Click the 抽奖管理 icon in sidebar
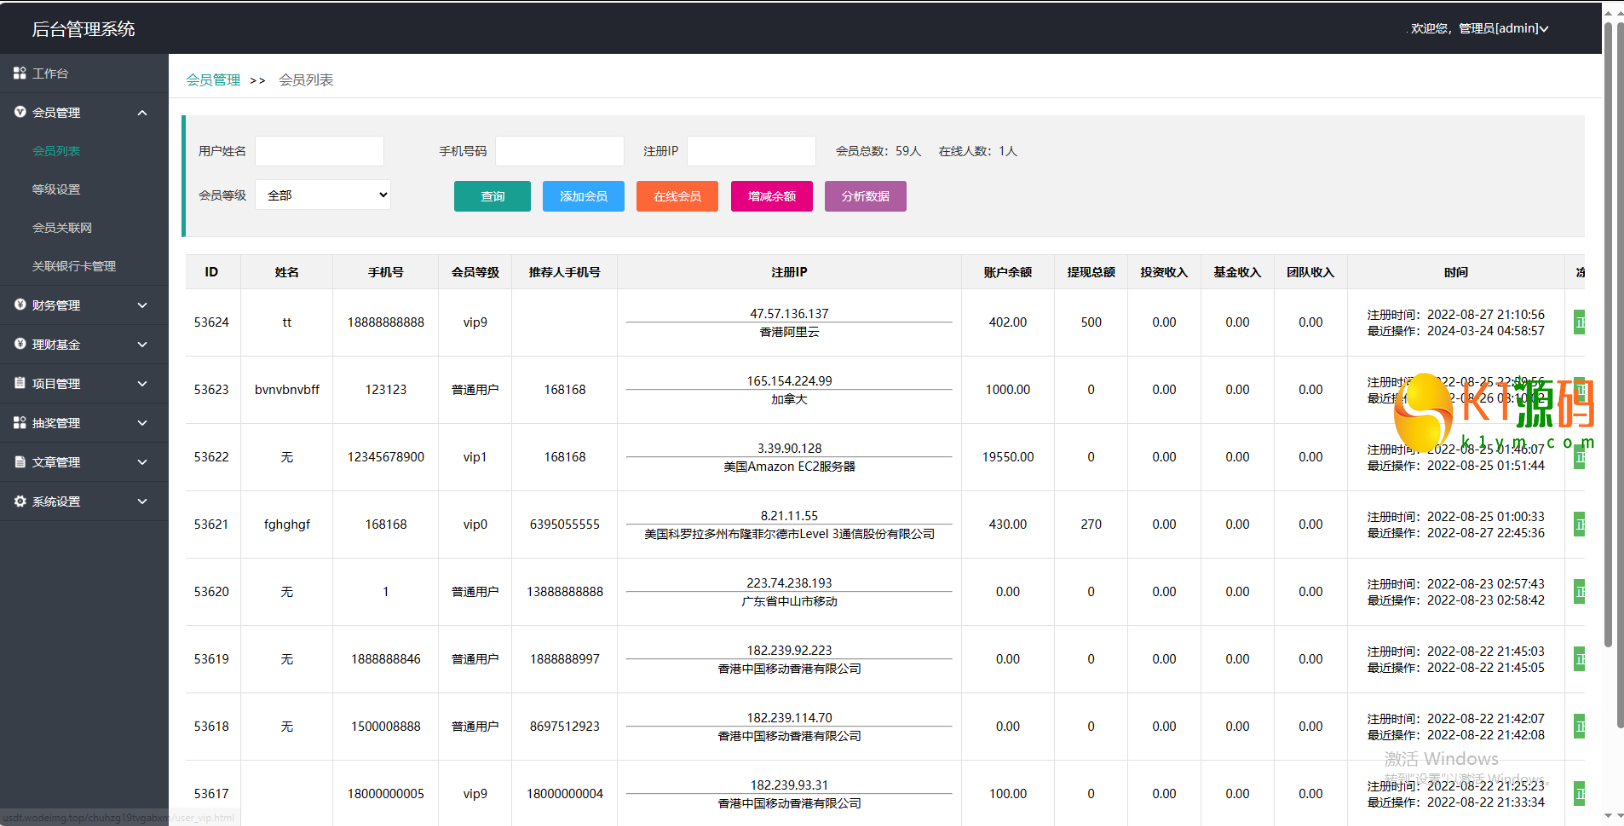Viewport: 1624px width, 826px height. point(19,423)
